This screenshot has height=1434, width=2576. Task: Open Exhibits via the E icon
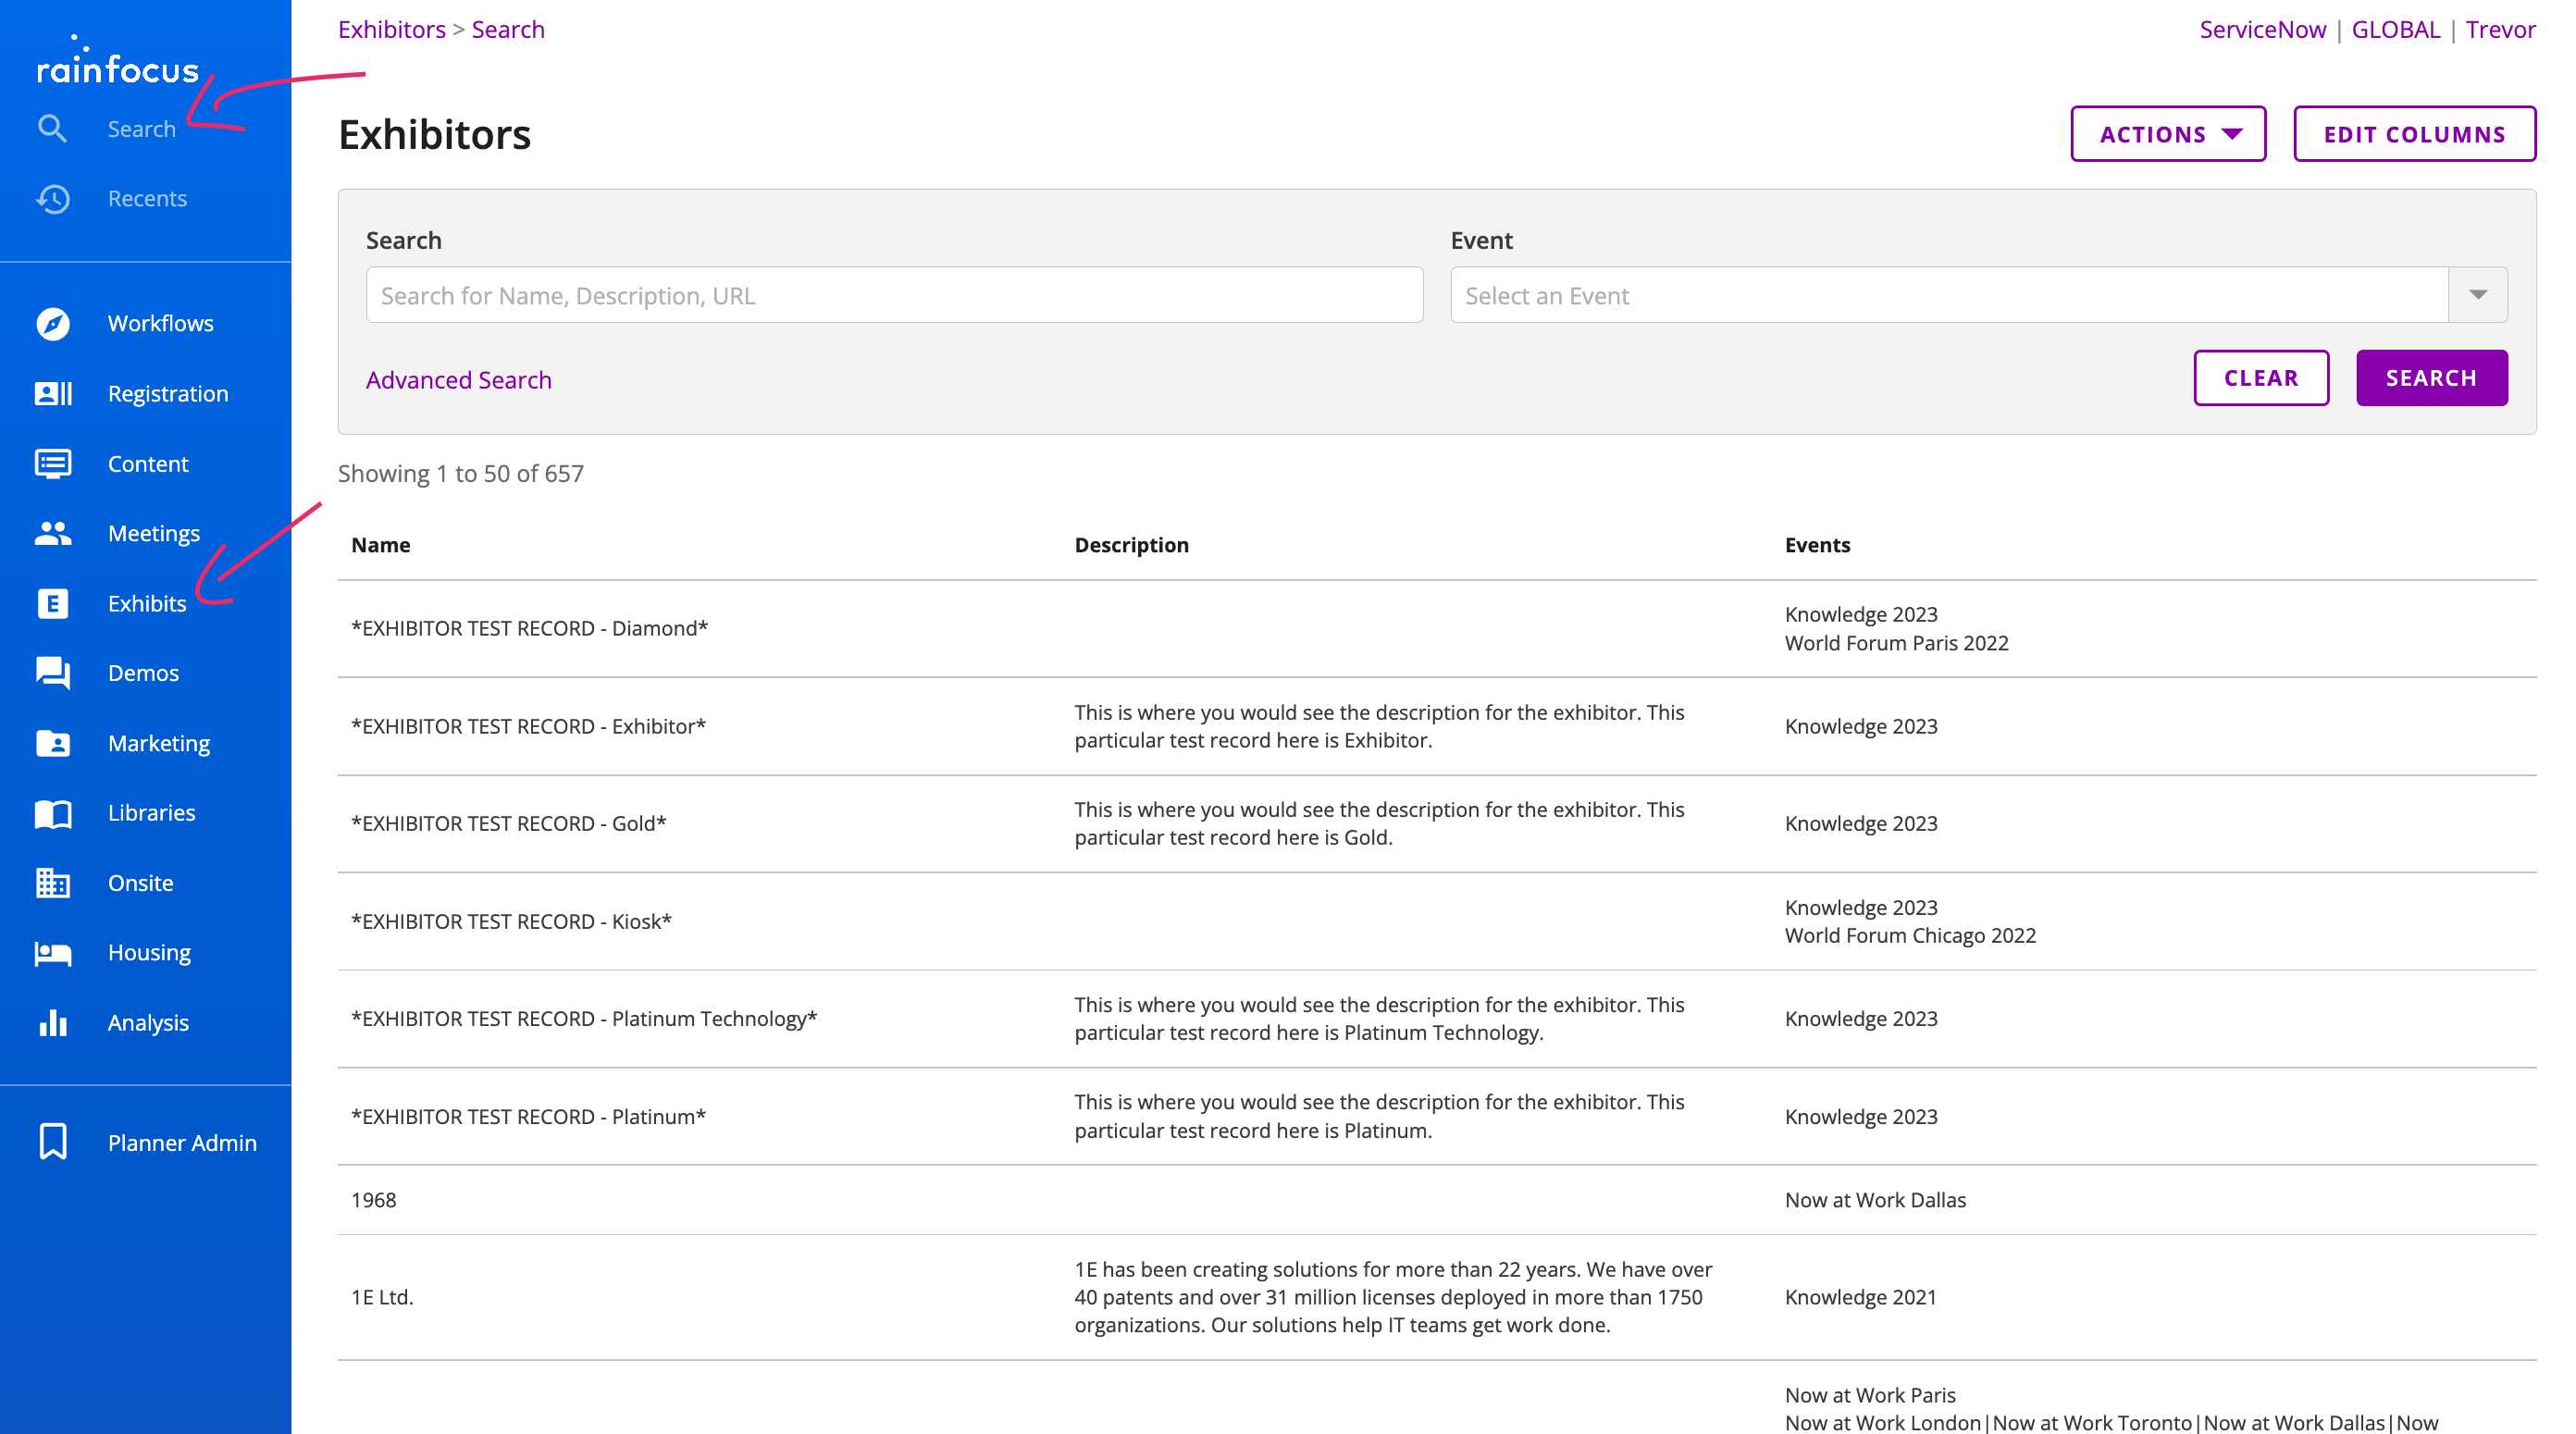click(x=53, y=603)
